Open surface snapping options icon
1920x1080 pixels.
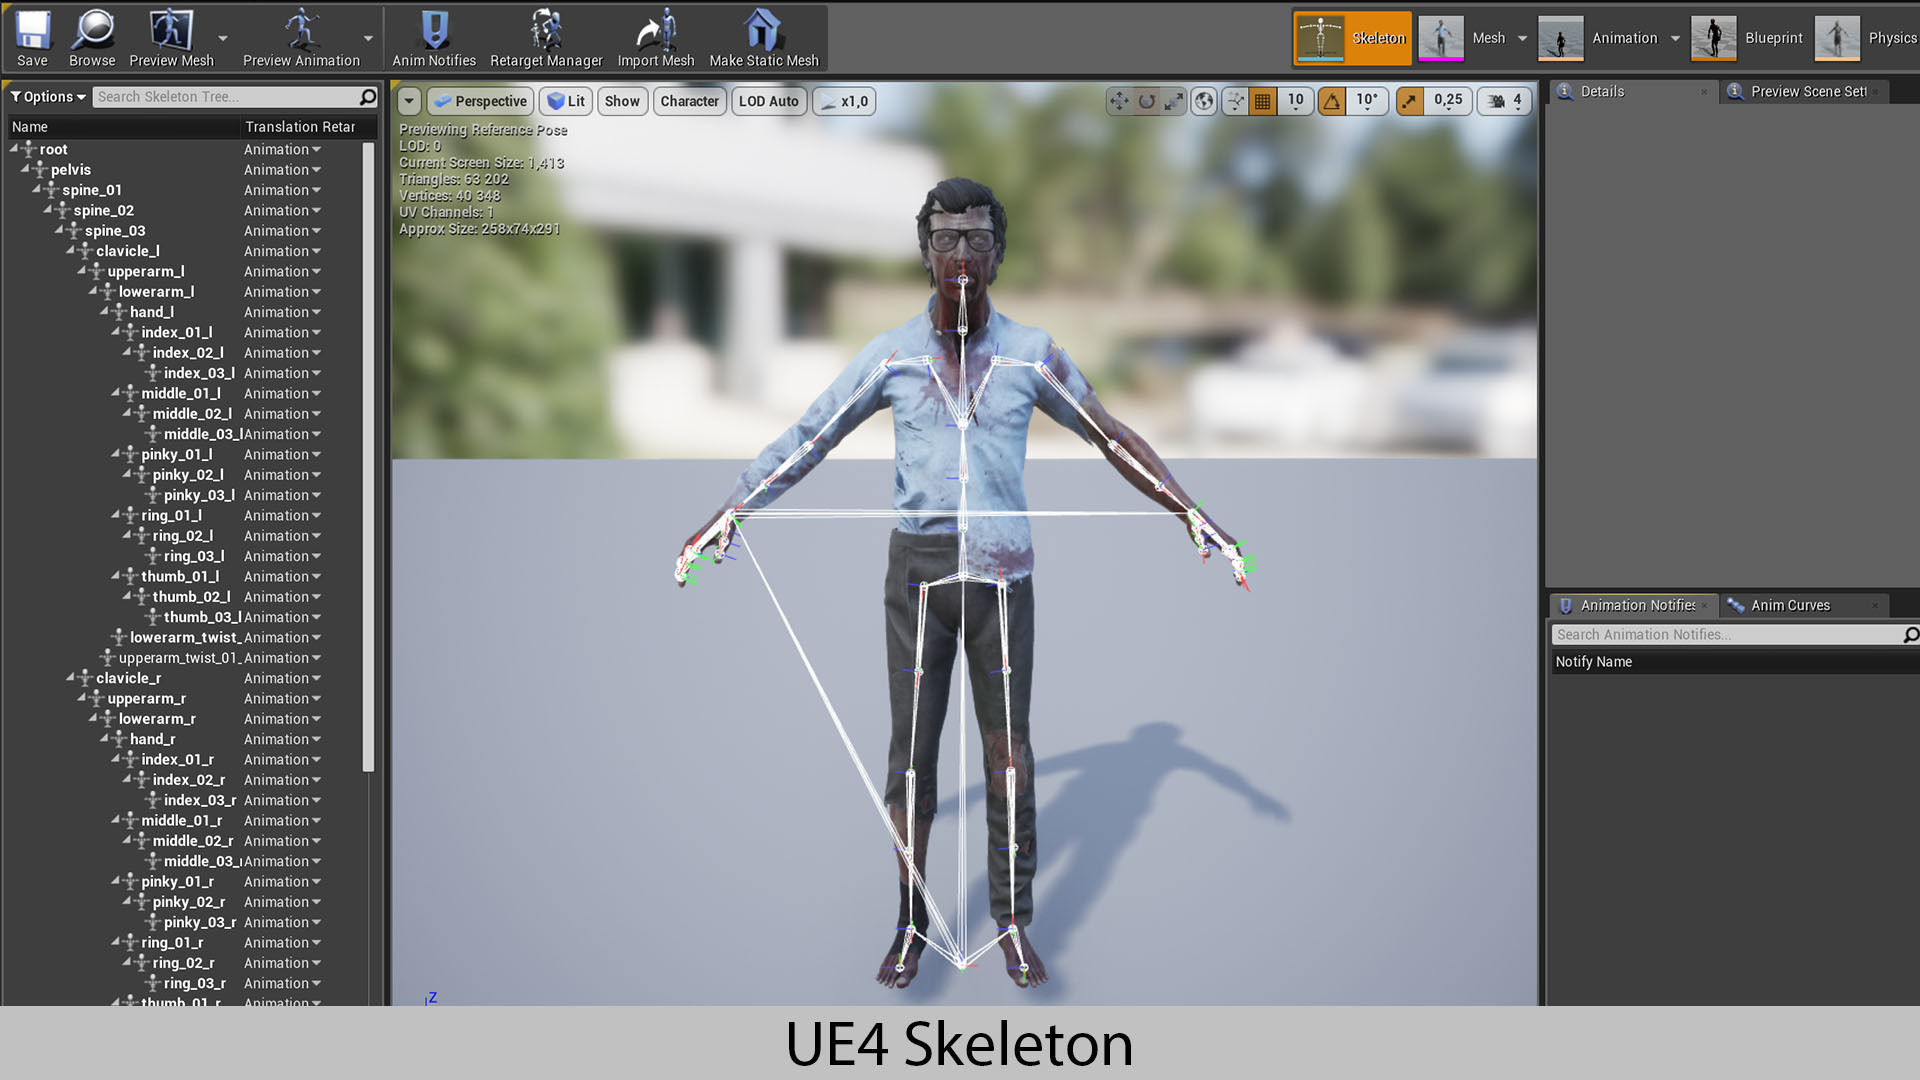1236,101
